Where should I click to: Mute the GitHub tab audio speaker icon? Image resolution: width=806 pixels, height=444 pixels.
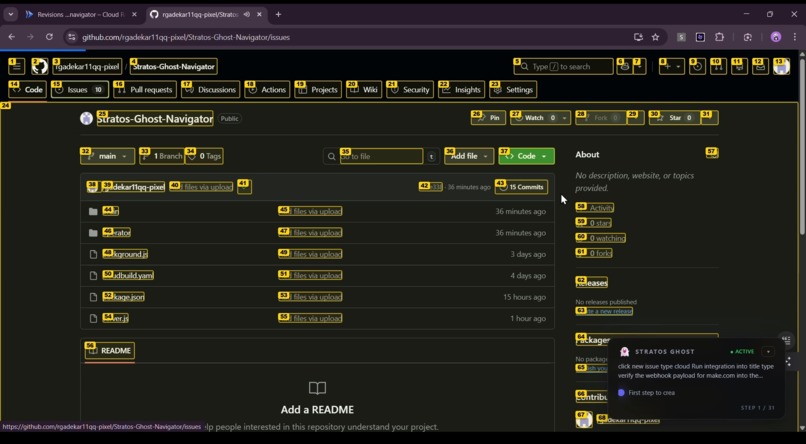pyautogui.click(x=247, y=14)
